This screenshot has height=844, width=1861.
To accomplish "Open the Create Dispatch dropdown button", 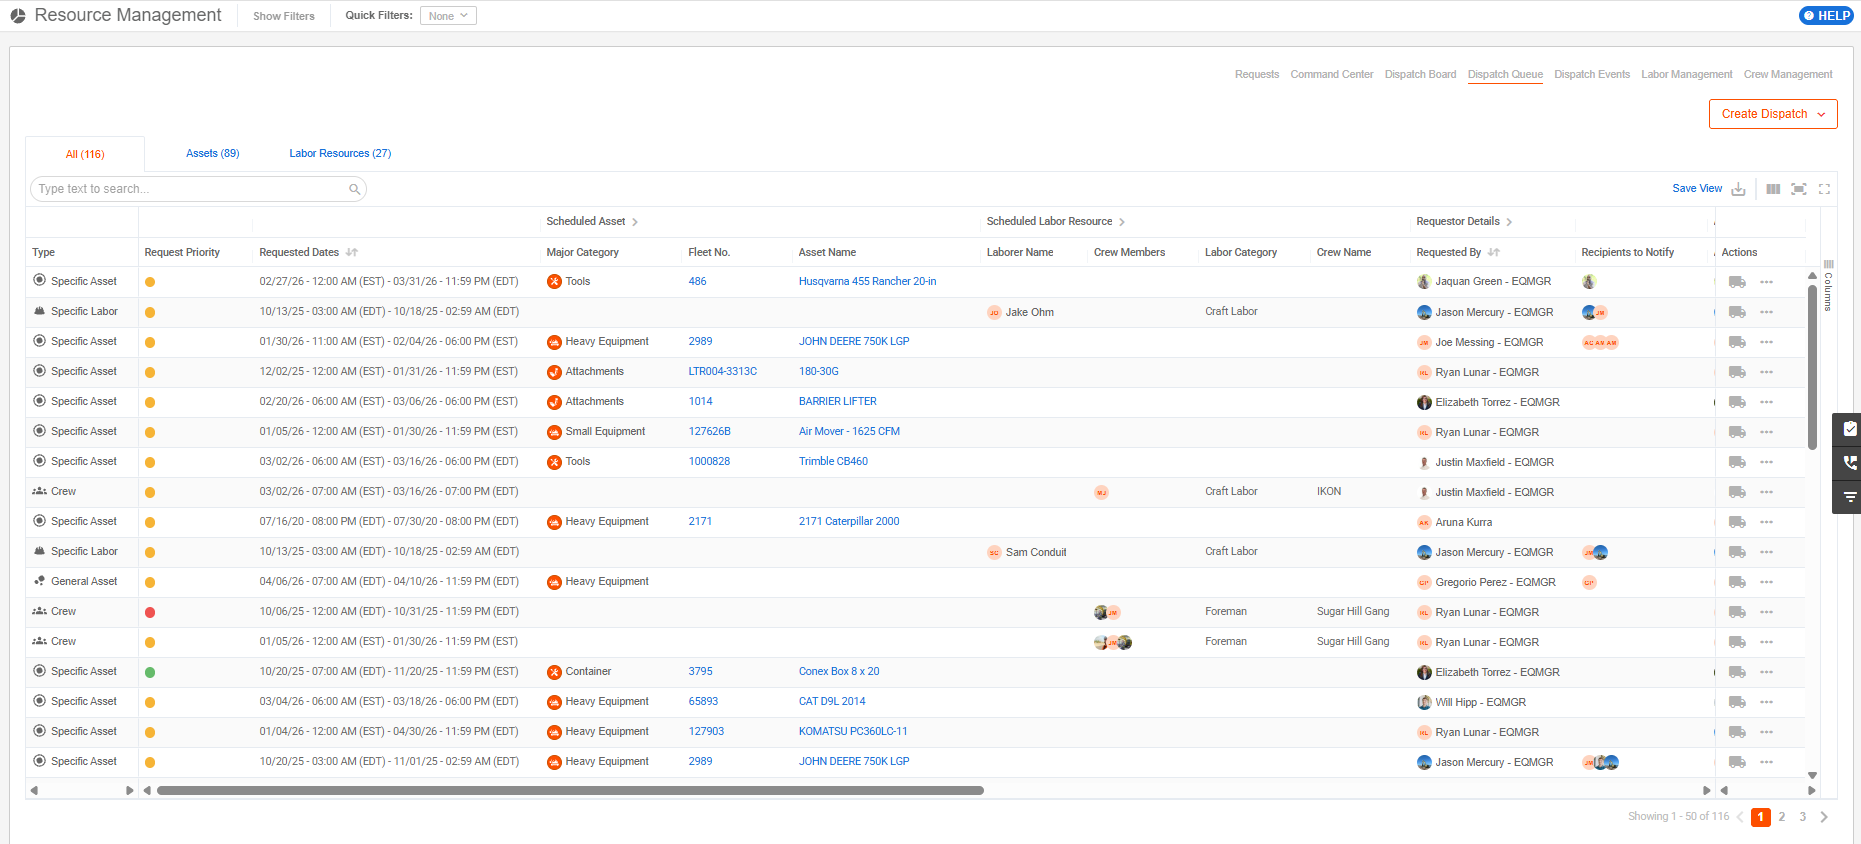I will (x=1773, y=114).
